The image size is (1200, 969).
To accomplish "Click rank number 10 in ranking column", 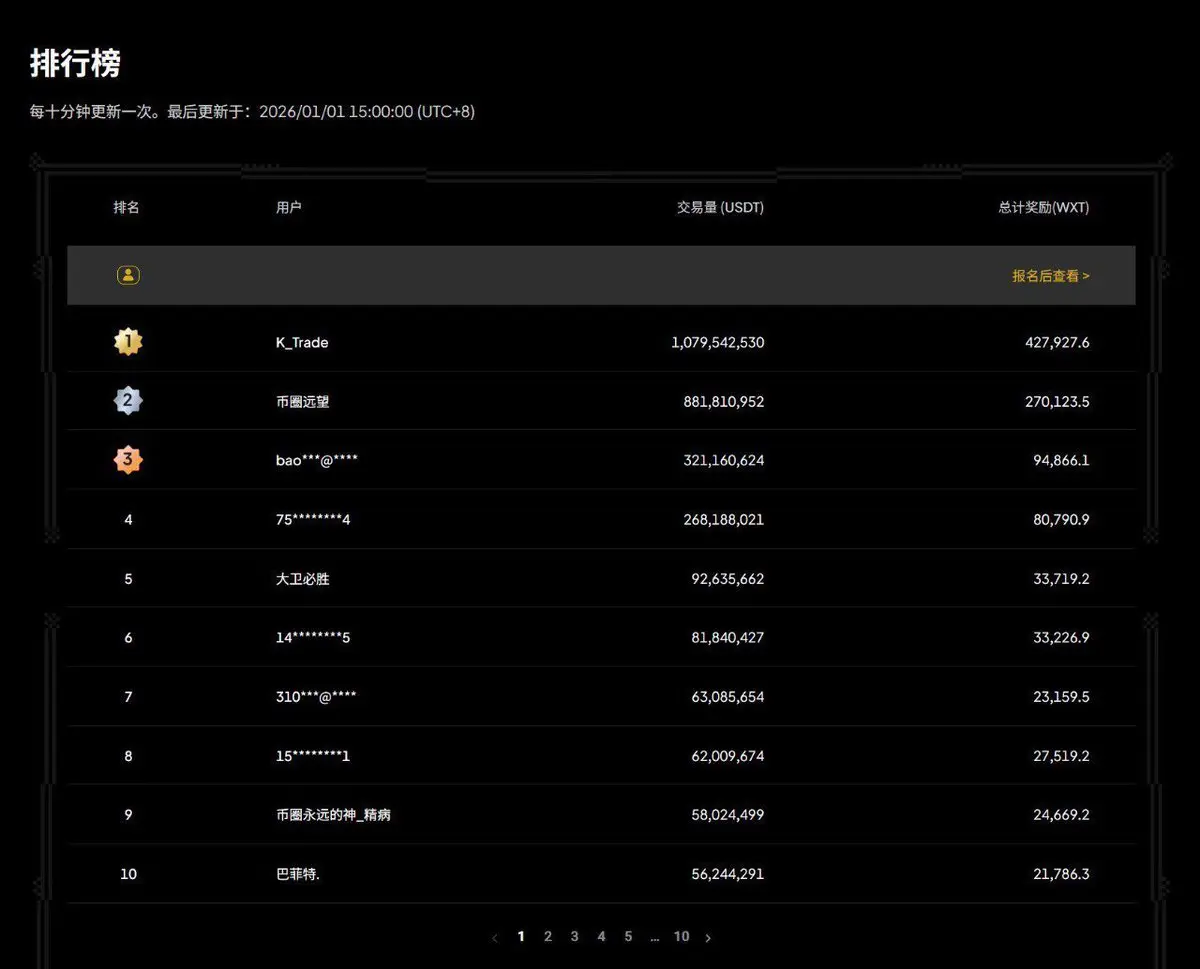I will coord(128,873).
